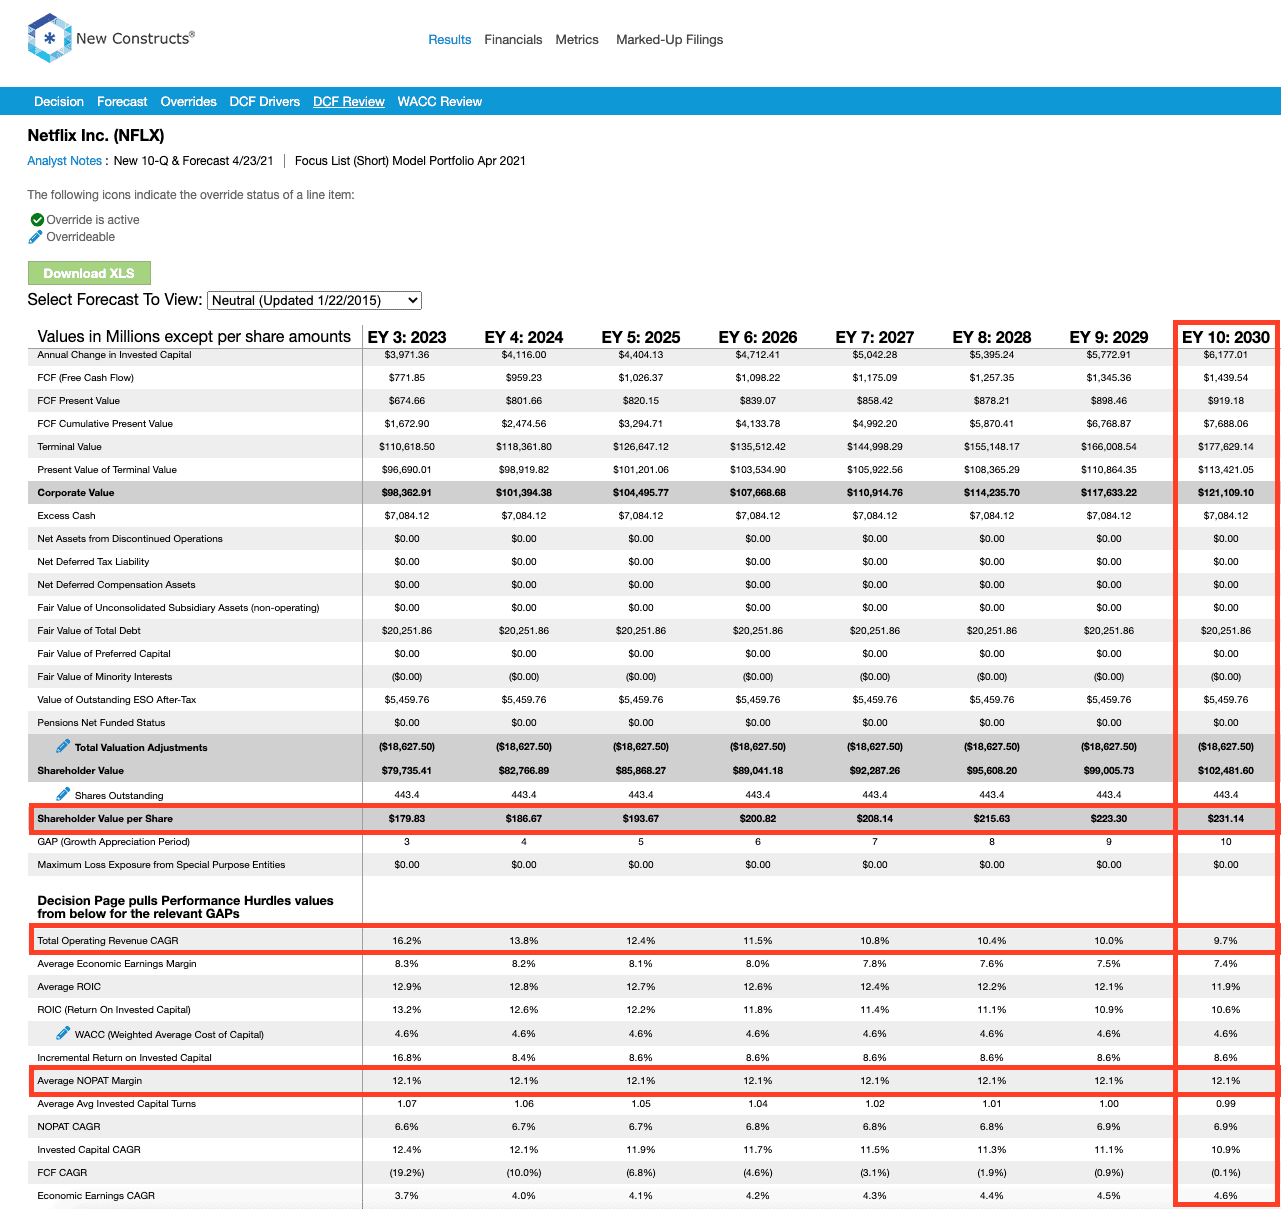Click the 1.07 Avg Invested Capital Turns cell
Image resolution: width=1281 pixels, height=1209 pixels.
407,1104
